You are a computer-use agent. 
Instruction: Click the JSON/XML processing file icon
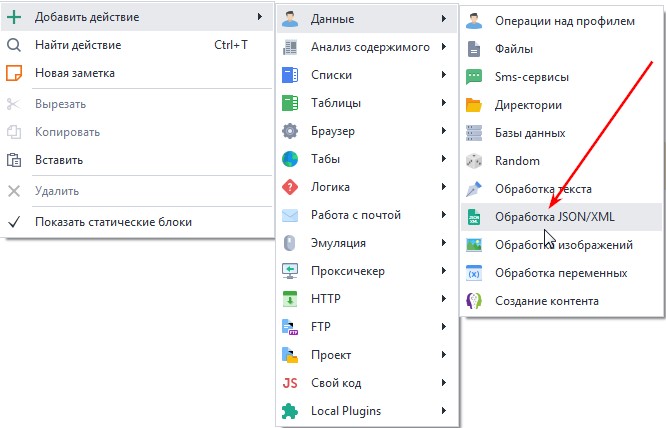pyautogui.click(x=474, y=217)
